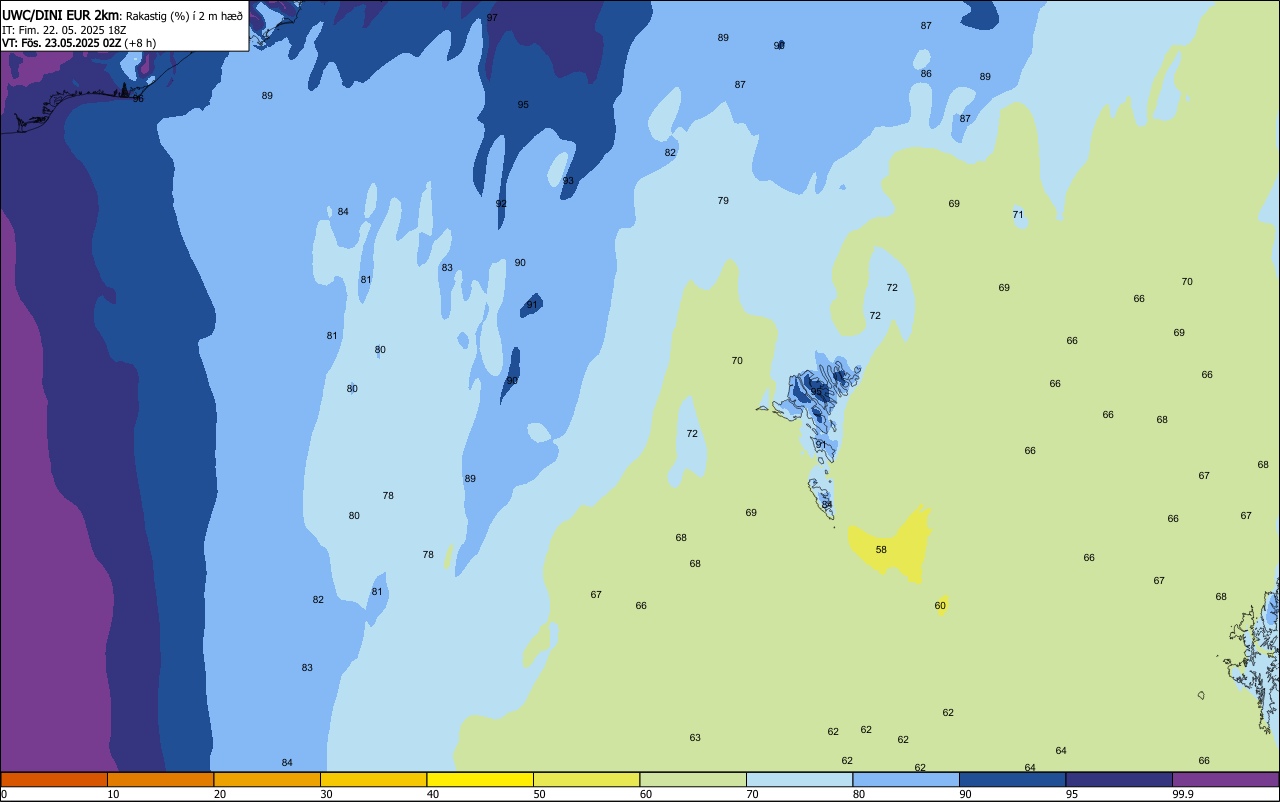Click the 98 humidity value near top
This screenshot has height=802, width=1280.
point(779,46)
